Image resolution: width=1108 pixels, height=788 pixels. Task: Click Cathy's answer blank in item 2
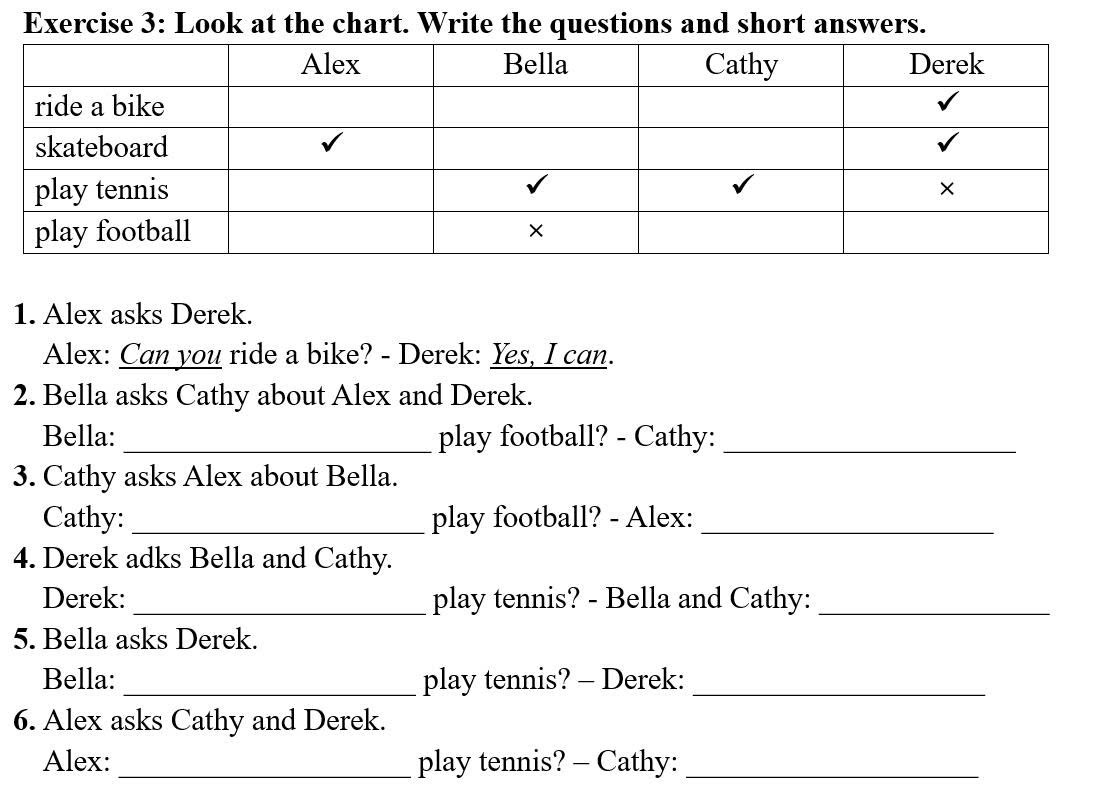click(869, 441)
